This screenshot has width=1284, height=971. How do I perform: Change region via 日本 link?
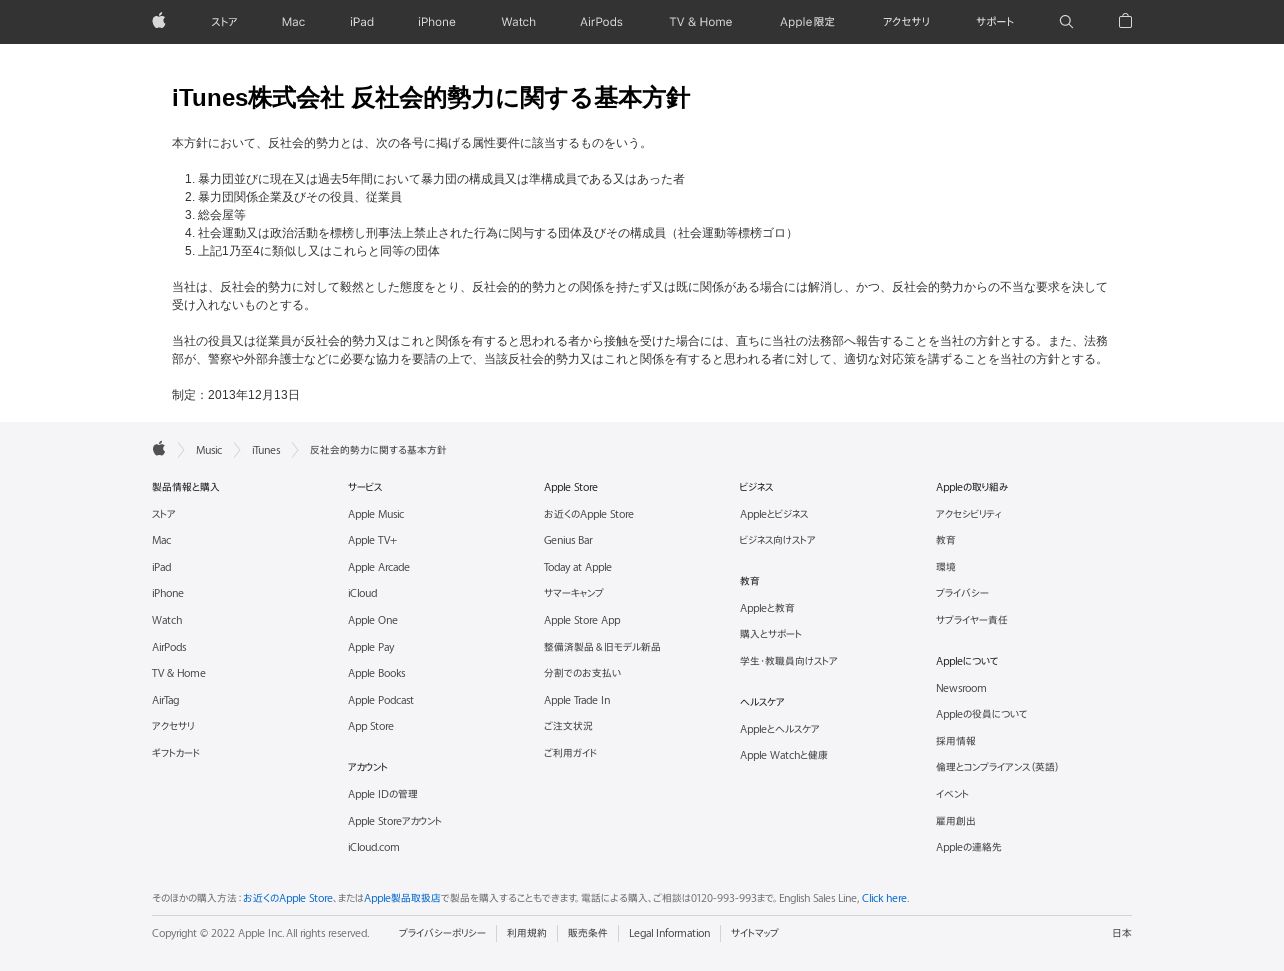(1122, 933)
